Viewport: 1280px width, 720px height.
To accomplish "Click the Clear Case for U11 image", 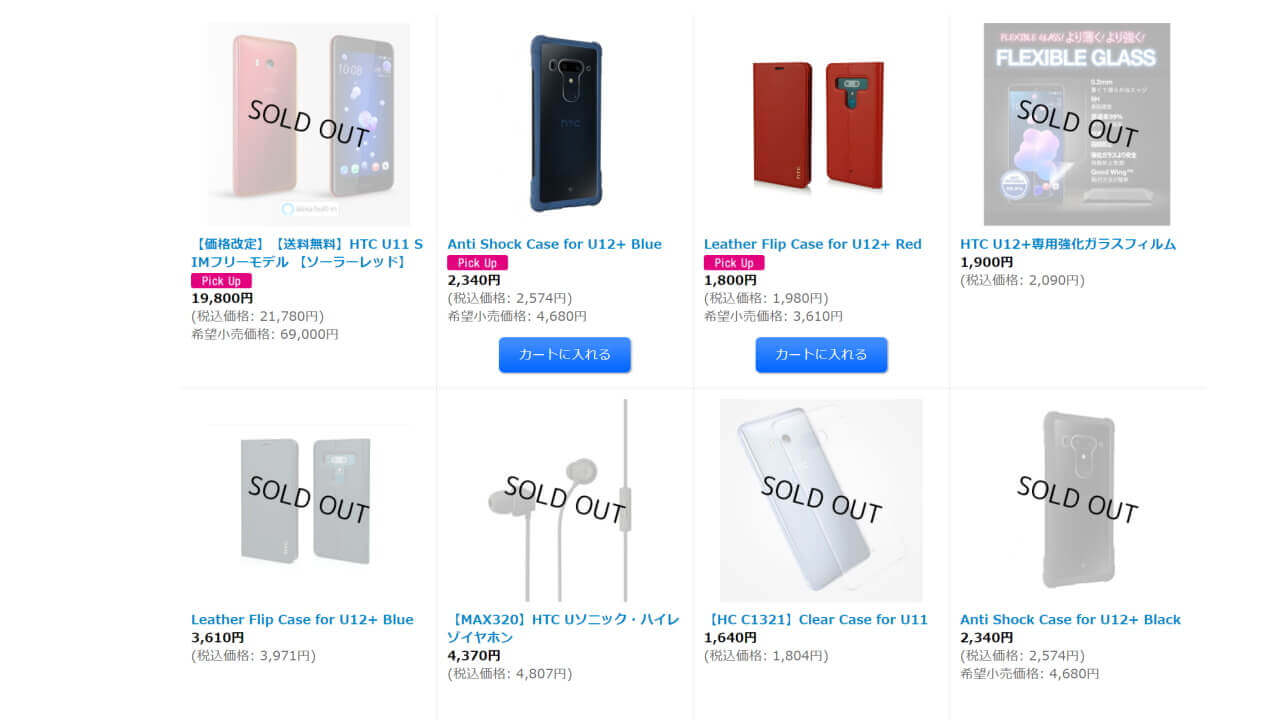I will coord(820,500).
